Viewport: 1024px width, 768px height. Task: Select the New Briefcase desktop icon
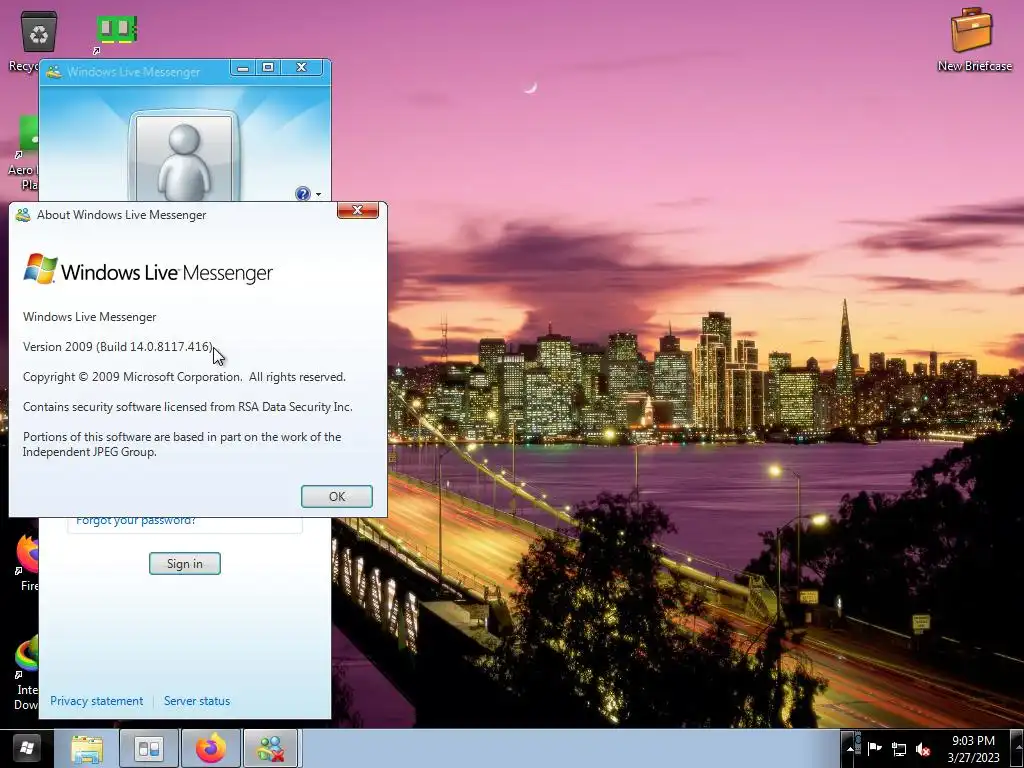(x=974, y=39)
